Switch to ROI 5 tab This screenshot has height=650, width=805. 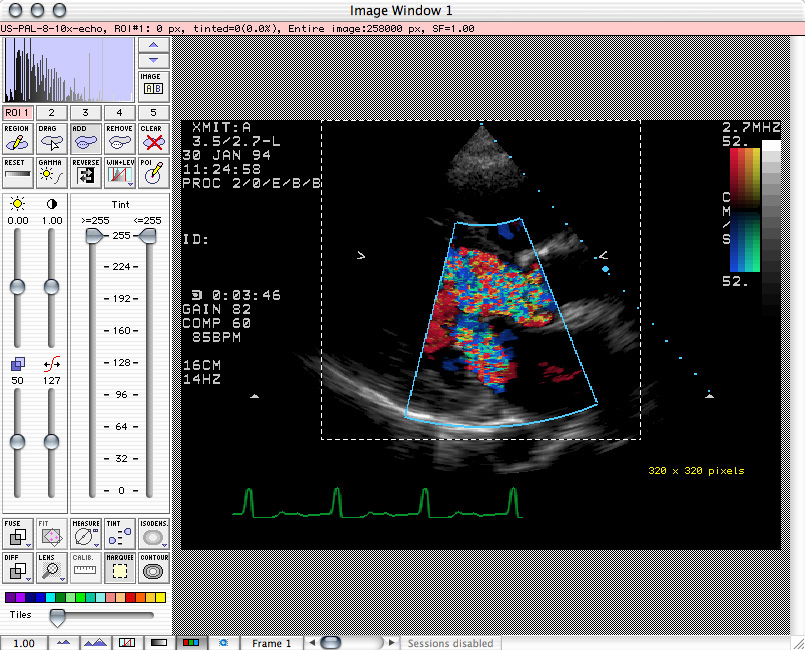point(153,113)
